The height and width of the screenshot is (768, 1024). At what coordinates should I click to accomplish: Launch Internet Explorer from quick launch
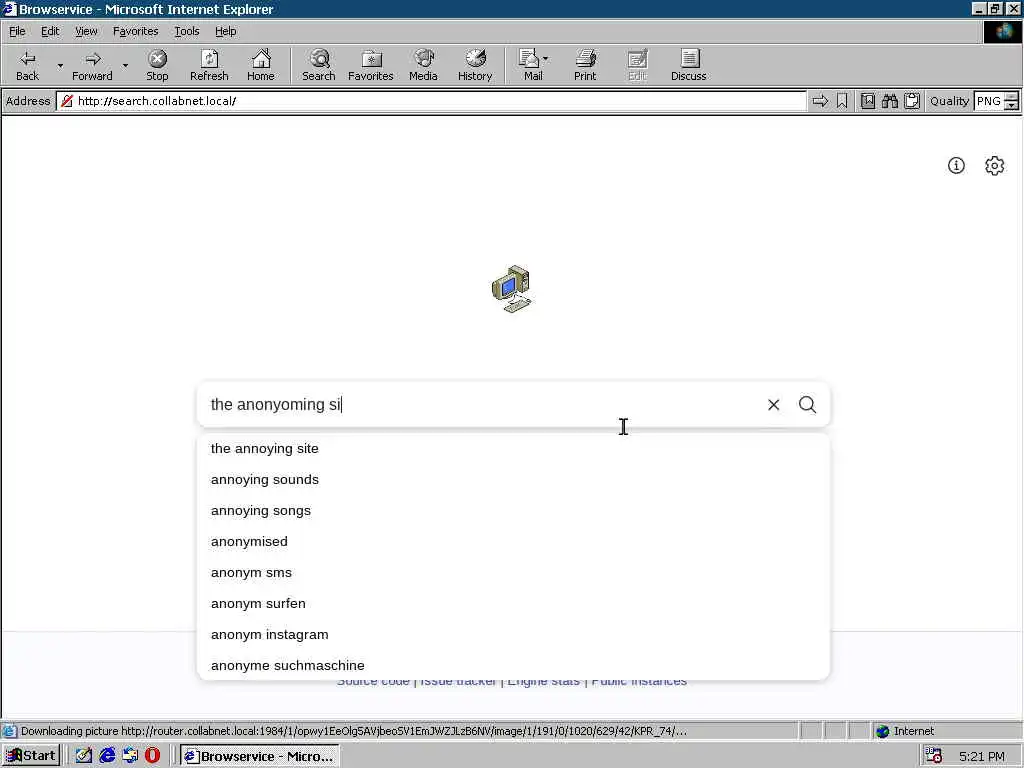point(106,756)
